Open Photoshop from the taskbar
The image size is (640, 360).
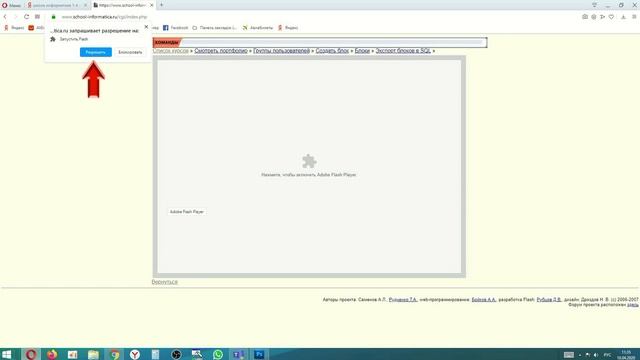(x=259, y=354)
